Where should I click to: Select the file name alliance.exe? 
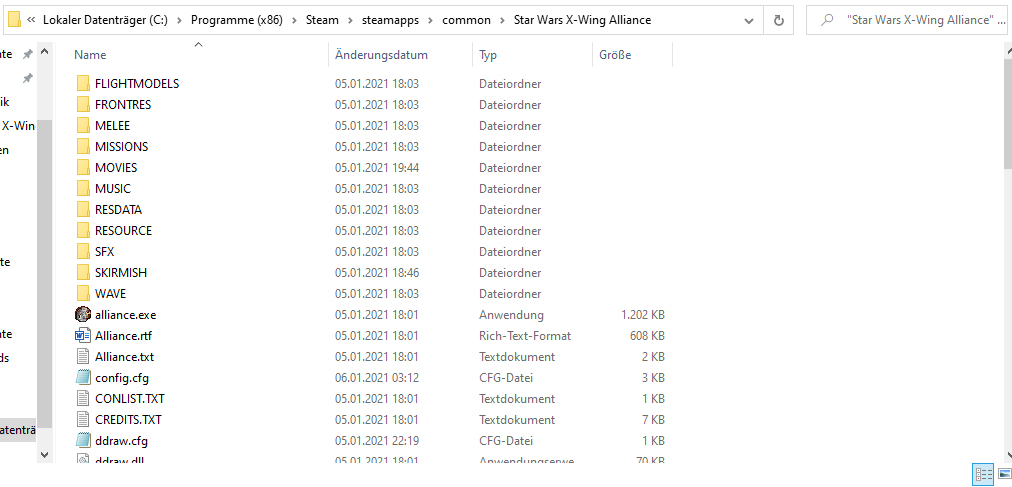[125, 315]
